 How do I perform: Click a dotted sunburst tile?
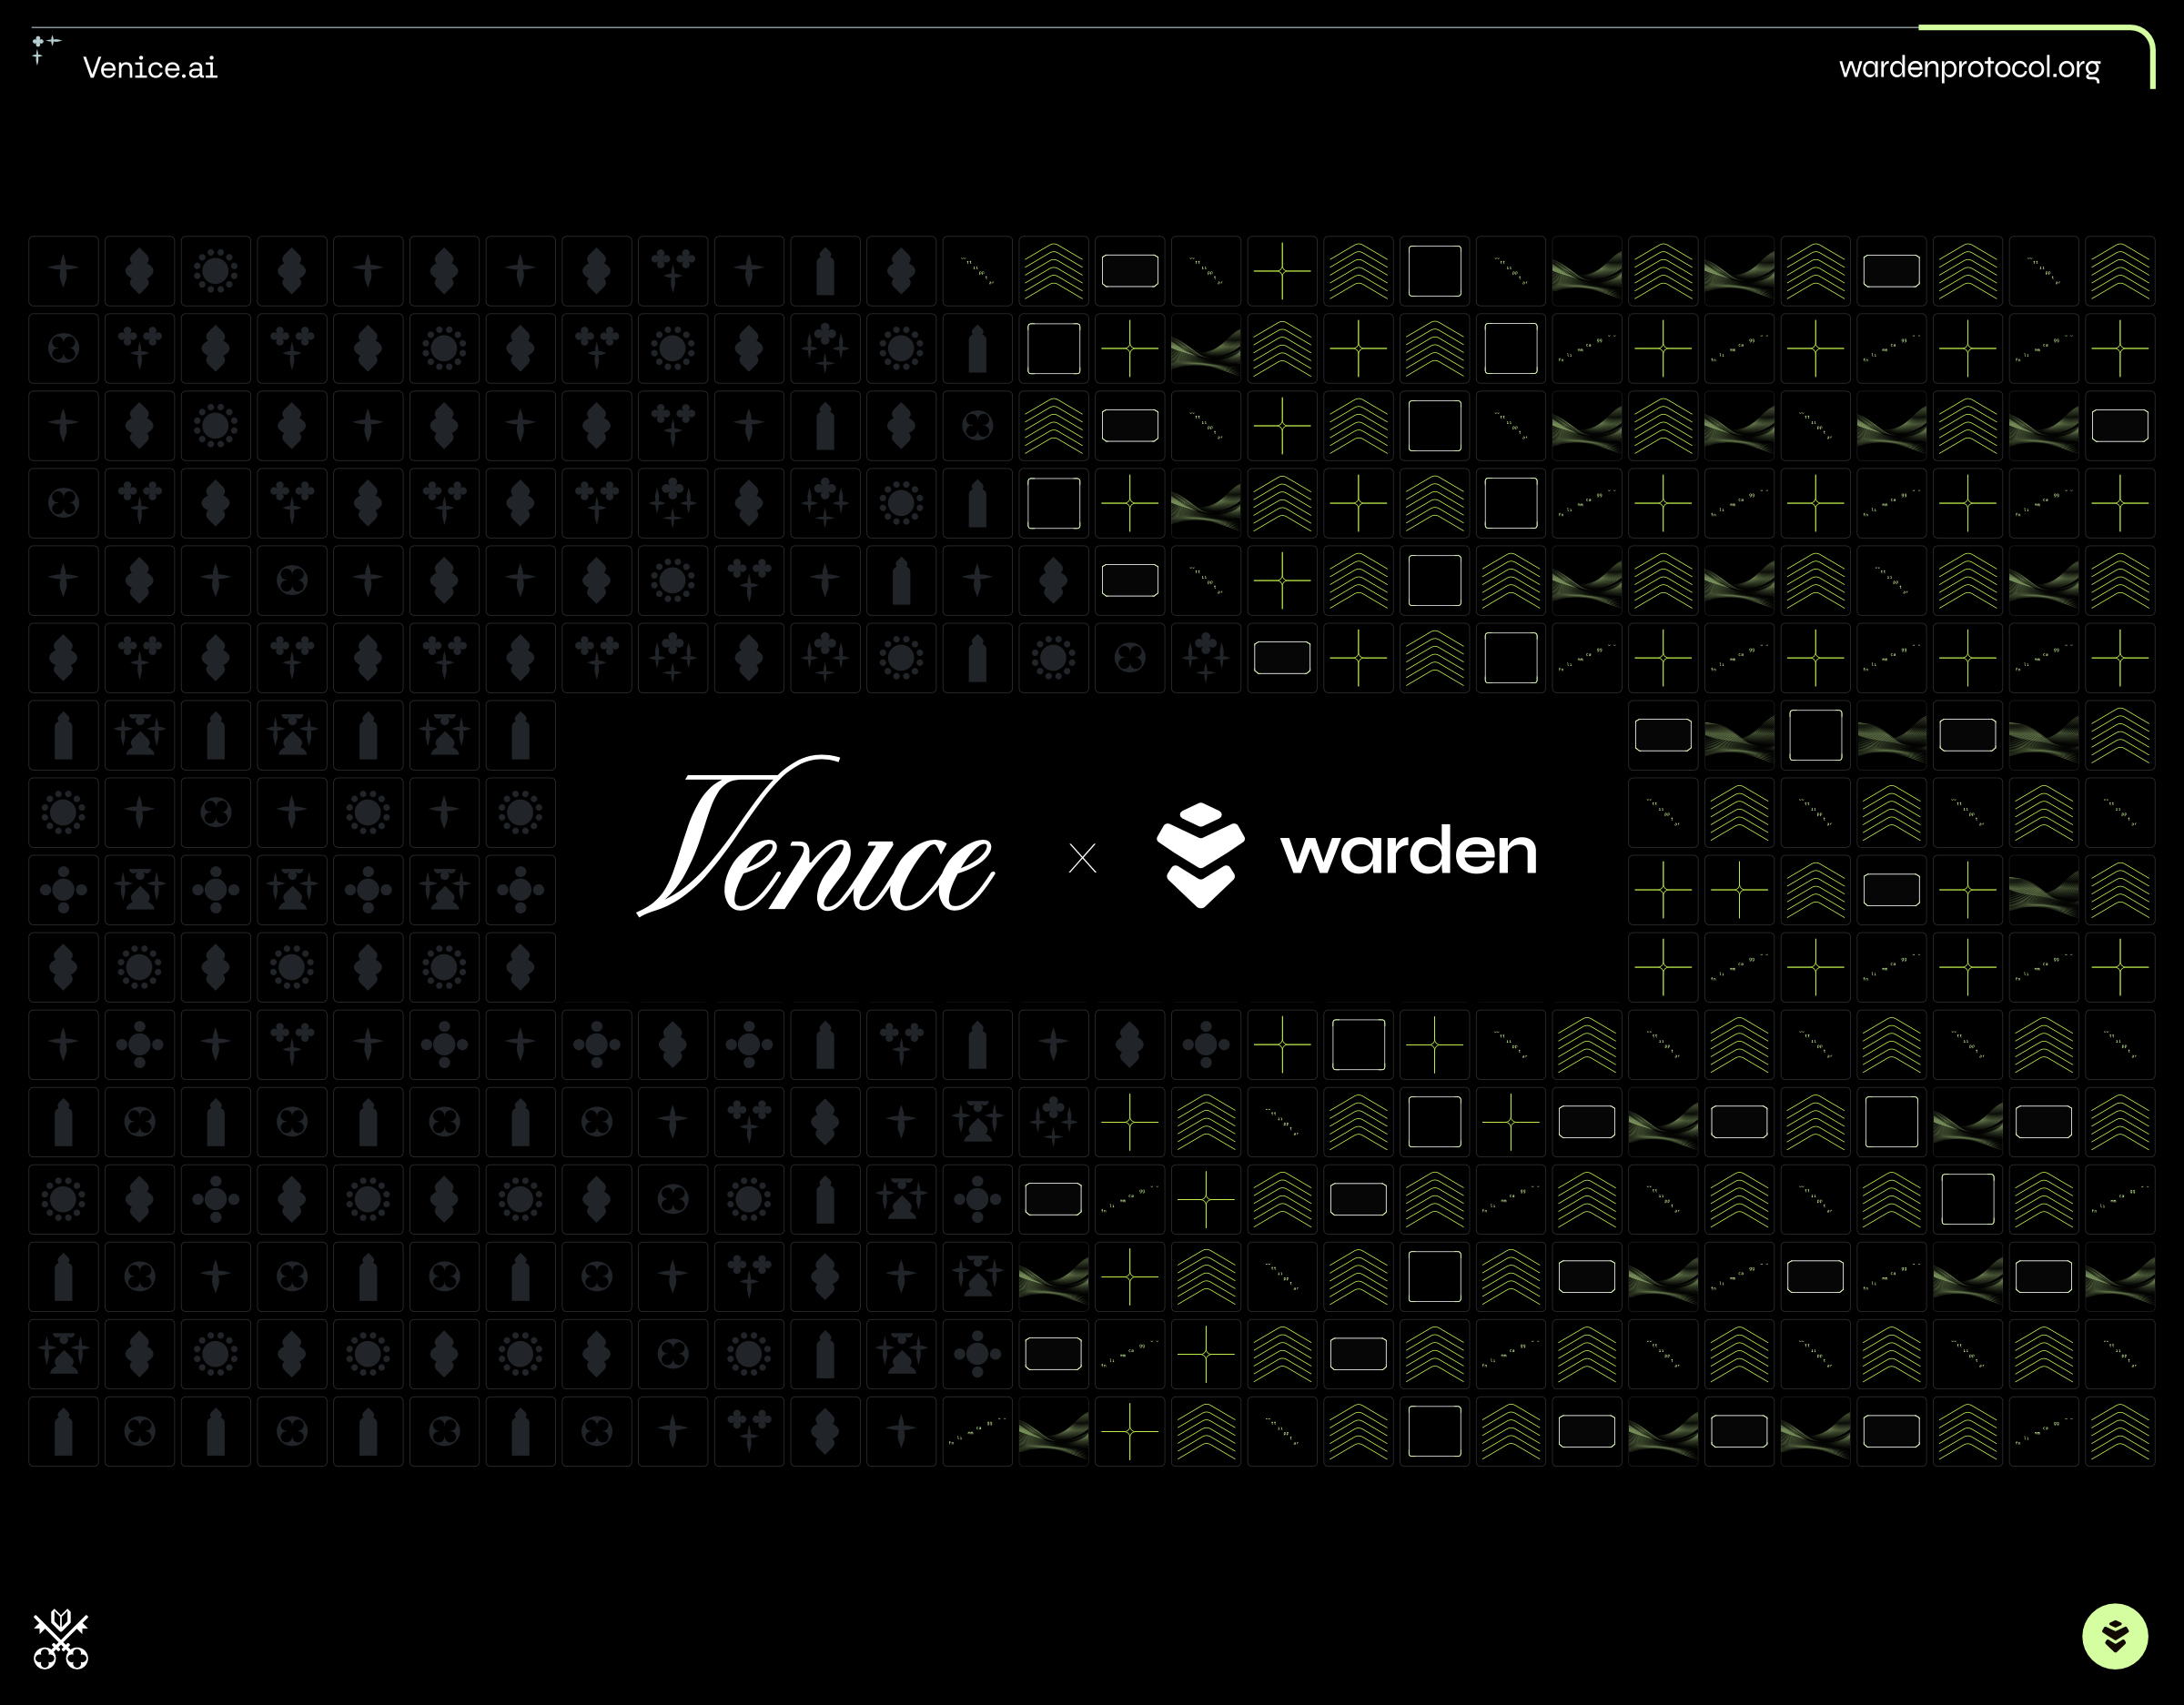click(x=215, y=271)
